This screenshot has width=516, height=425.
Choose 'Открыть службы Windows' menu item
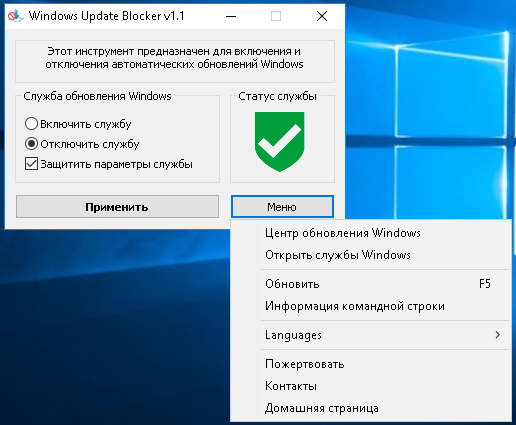point(371,255)
